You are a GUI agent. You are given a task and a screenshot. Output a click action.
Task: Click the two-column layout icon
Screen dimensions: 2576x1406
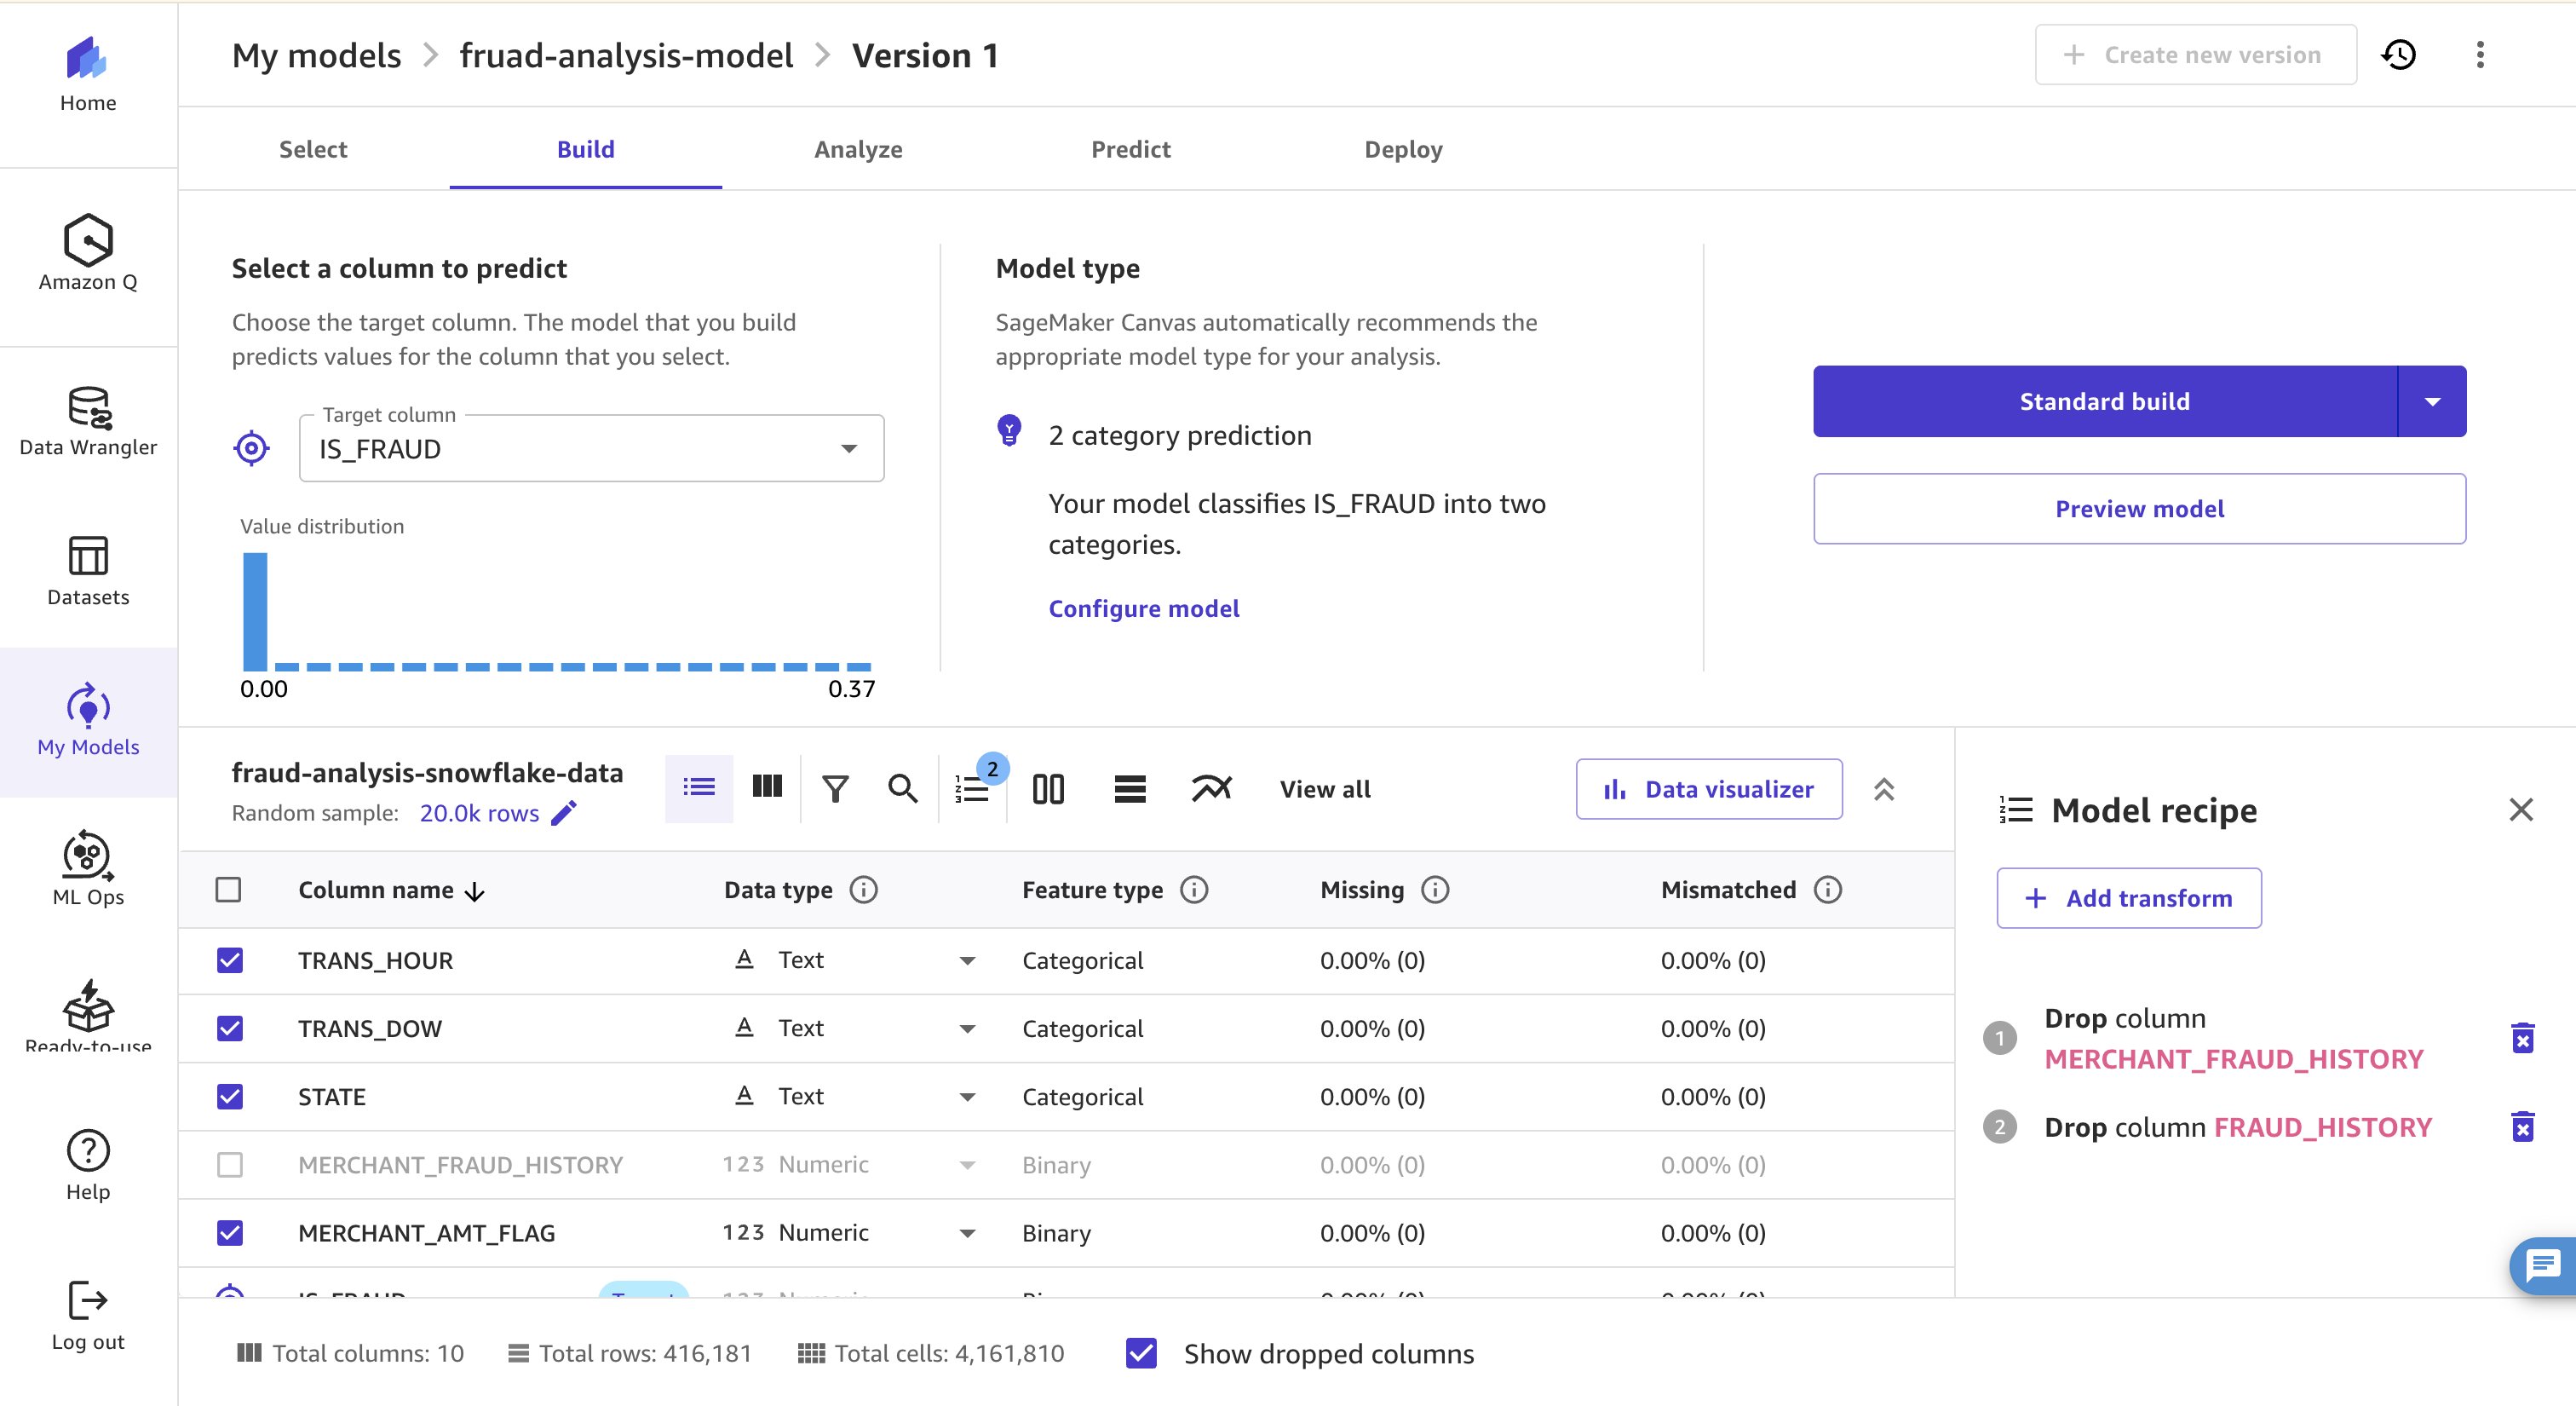1048,789
